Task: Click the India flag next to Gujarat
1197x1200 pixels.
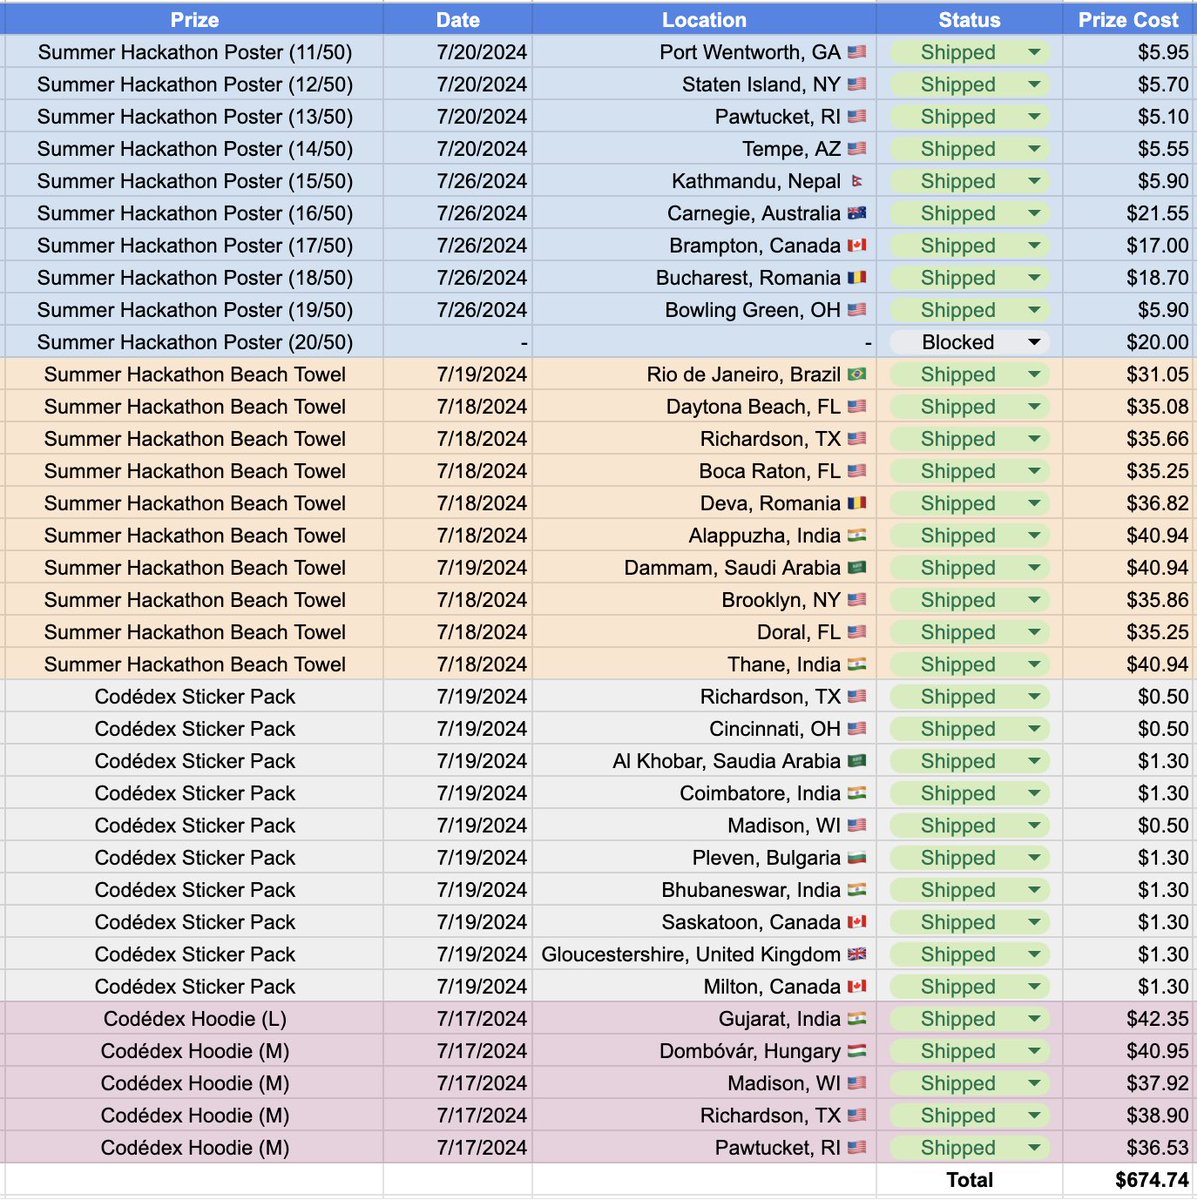Action: (857, 1018)
